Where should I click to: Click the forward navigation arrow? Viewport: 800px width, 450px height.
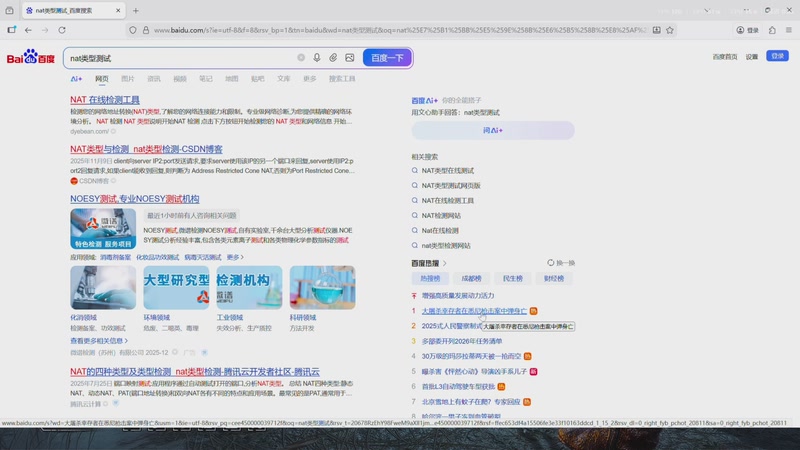[x=45, y=30]
